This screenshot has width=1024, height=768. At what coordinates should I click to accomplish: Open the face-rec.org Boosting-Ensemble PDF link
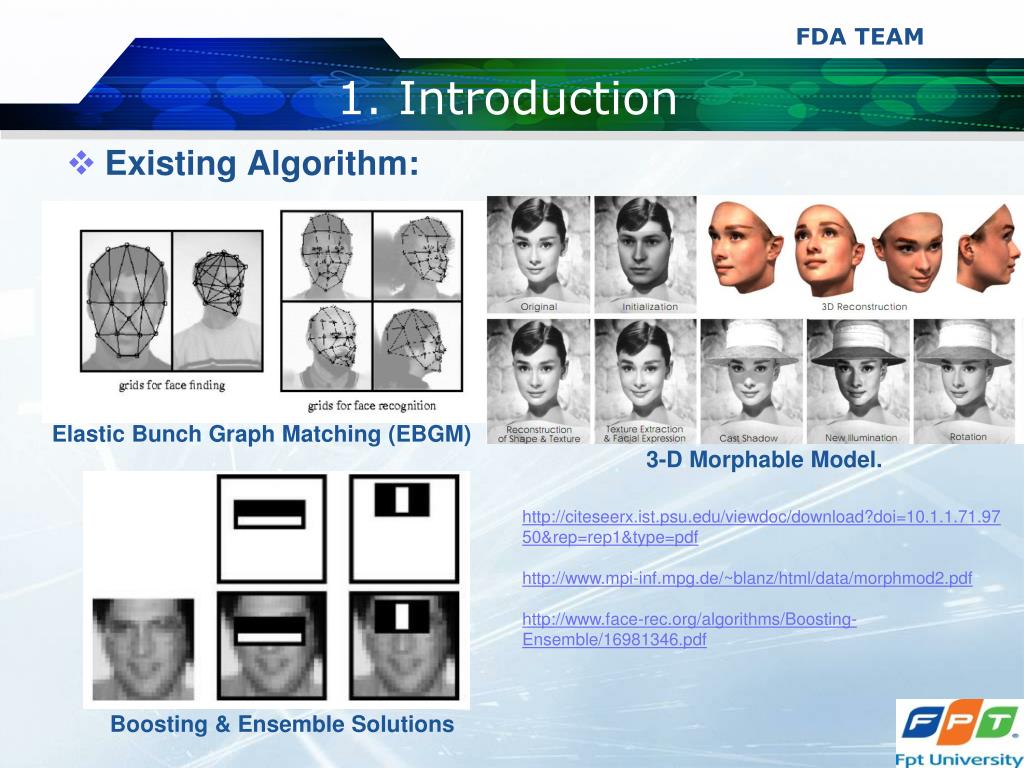tap(690, 629)
